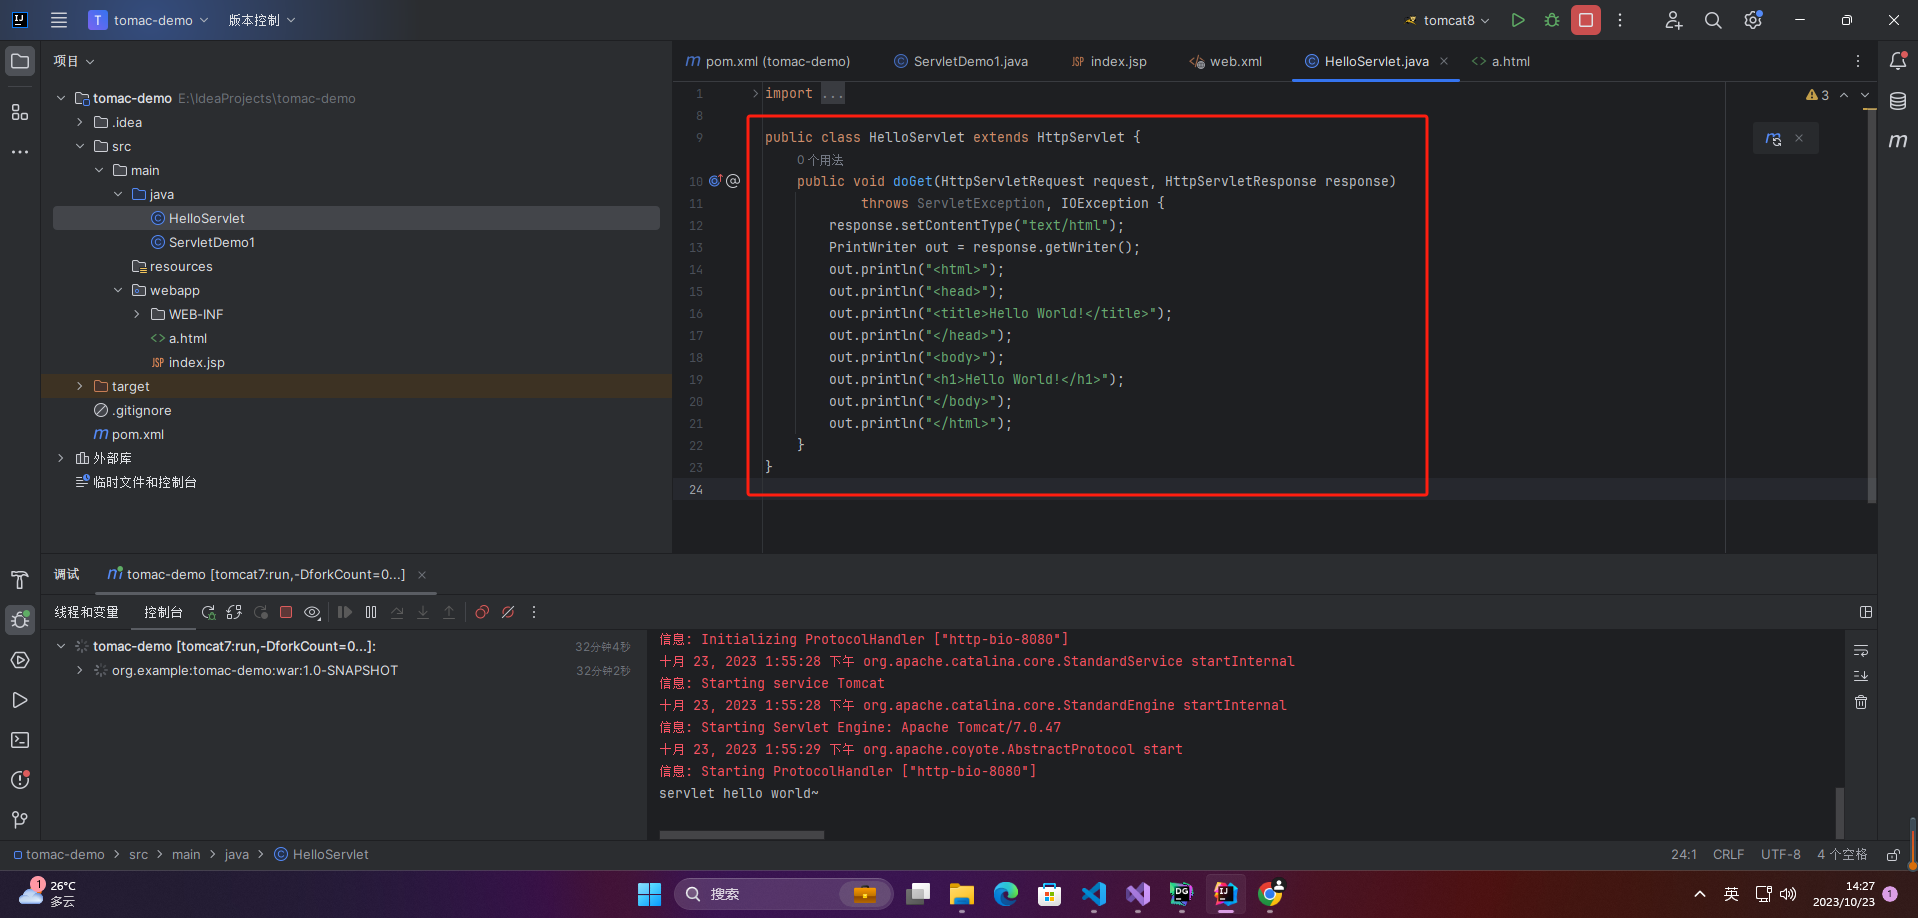Switch to index.jsp editor tab
1918x918 pixels.
(1108, 61)
